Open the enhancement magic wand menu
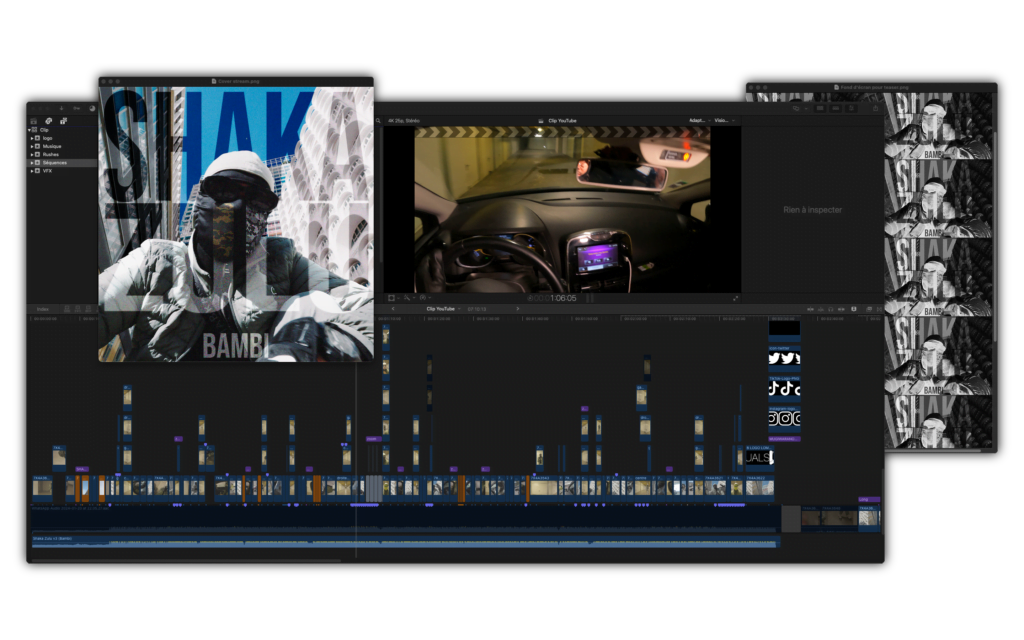 click(409, 298)
